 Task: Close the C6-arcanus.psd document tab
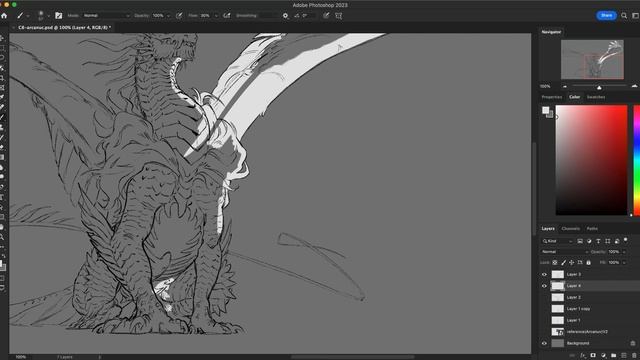[x=13, y=27]
